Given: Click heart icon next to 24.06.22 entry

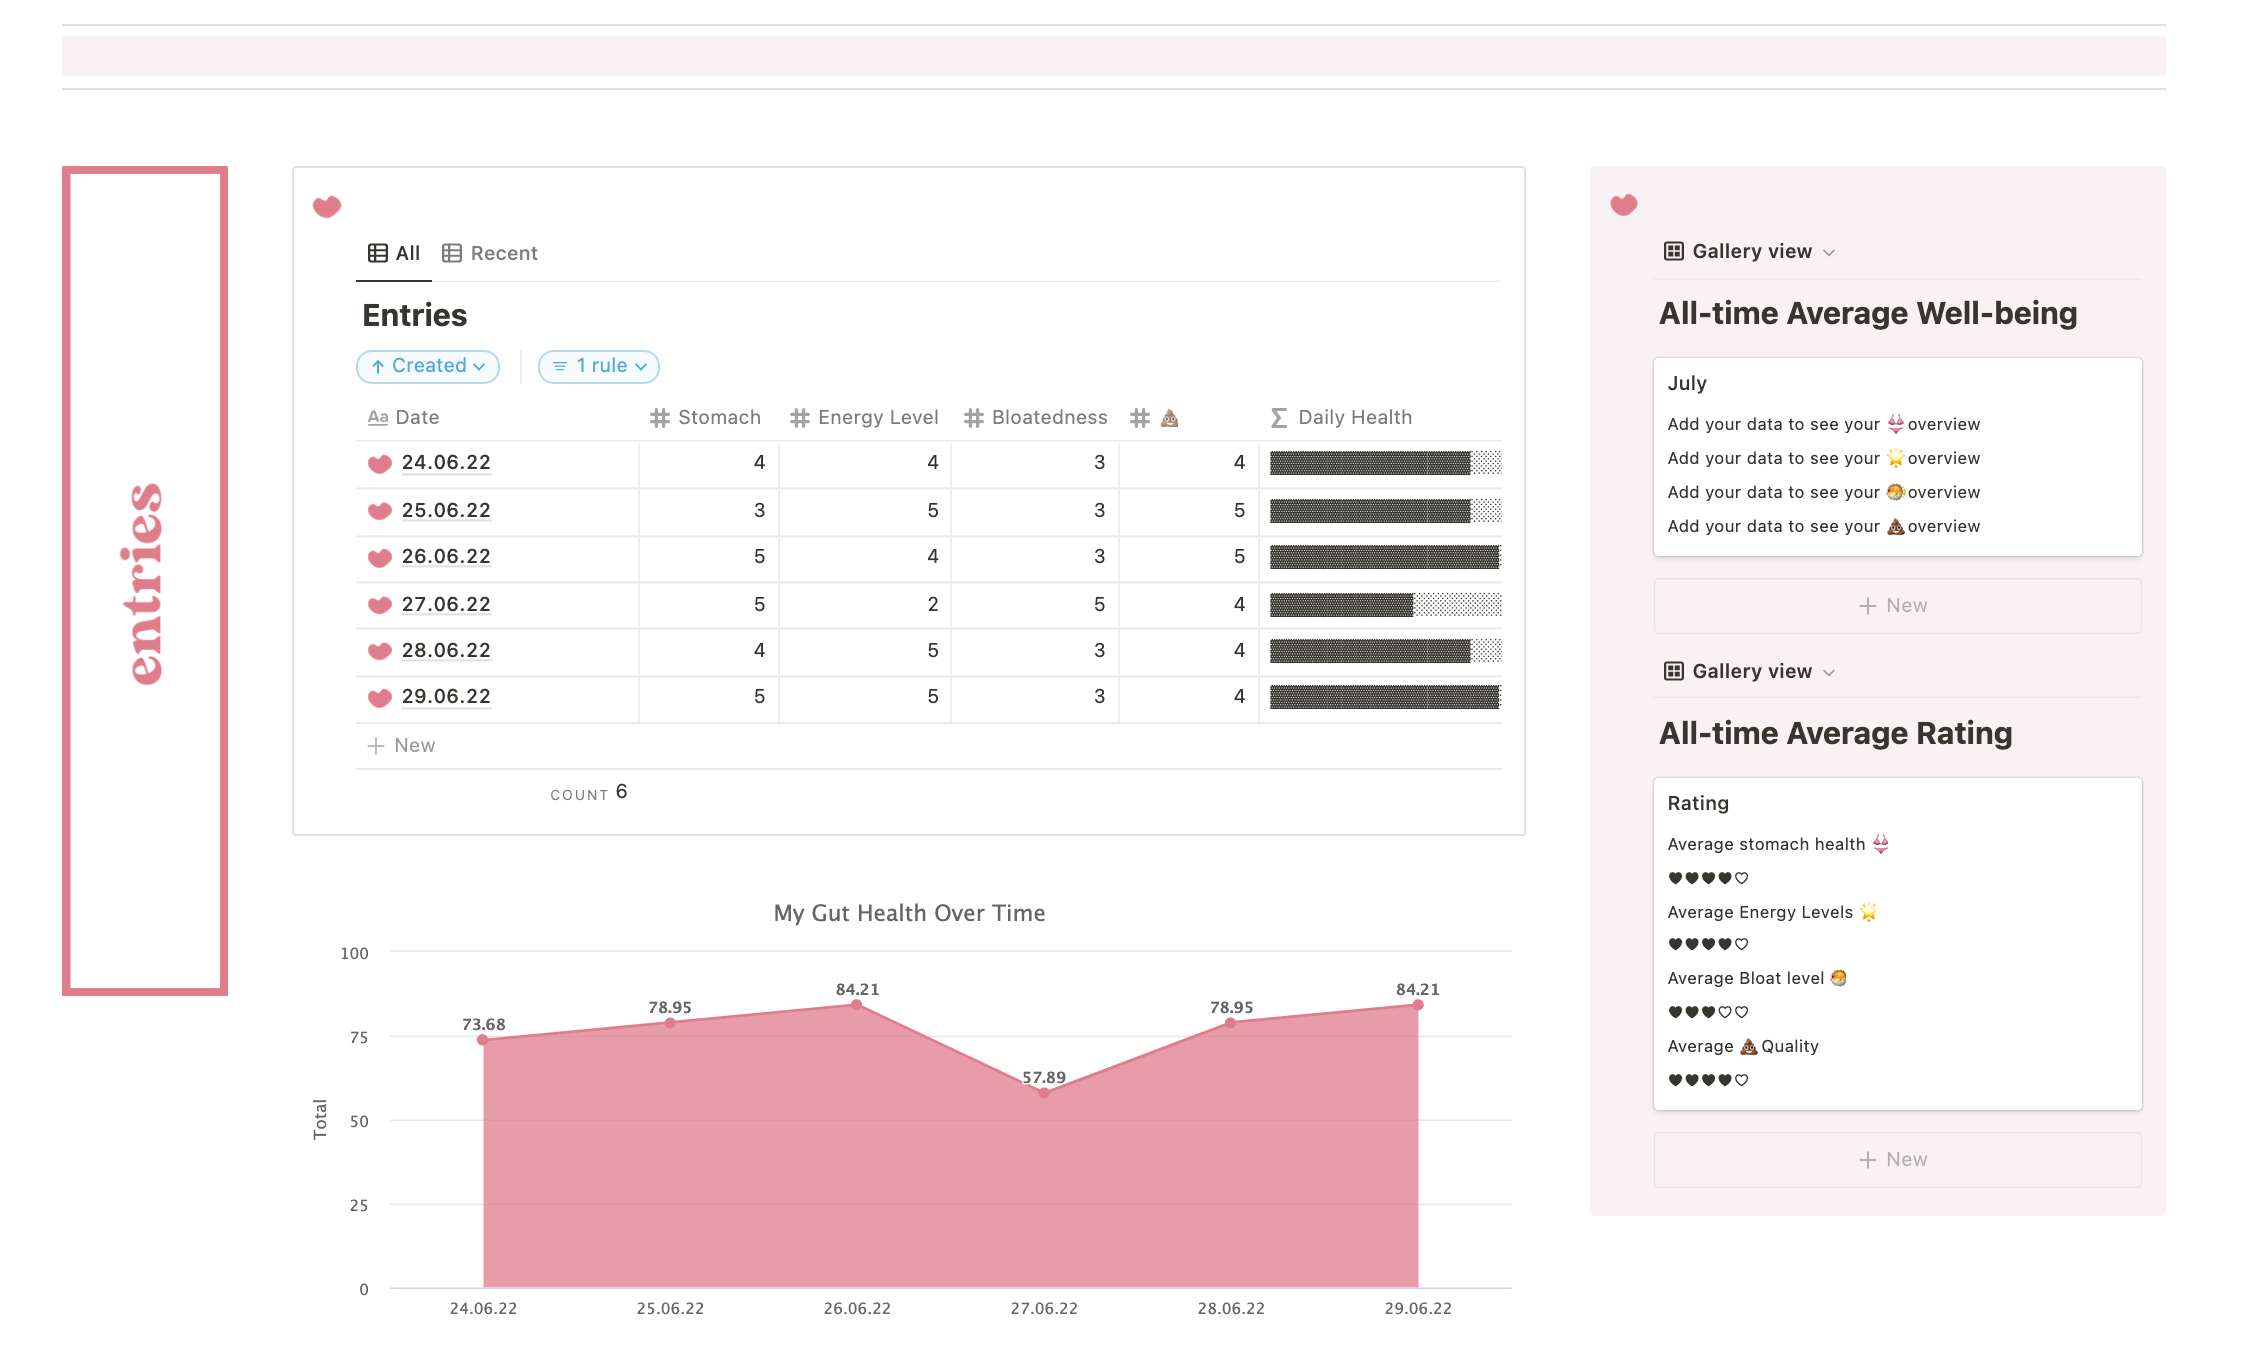Looking at the screenshot, I should click(x=380, y=464).
